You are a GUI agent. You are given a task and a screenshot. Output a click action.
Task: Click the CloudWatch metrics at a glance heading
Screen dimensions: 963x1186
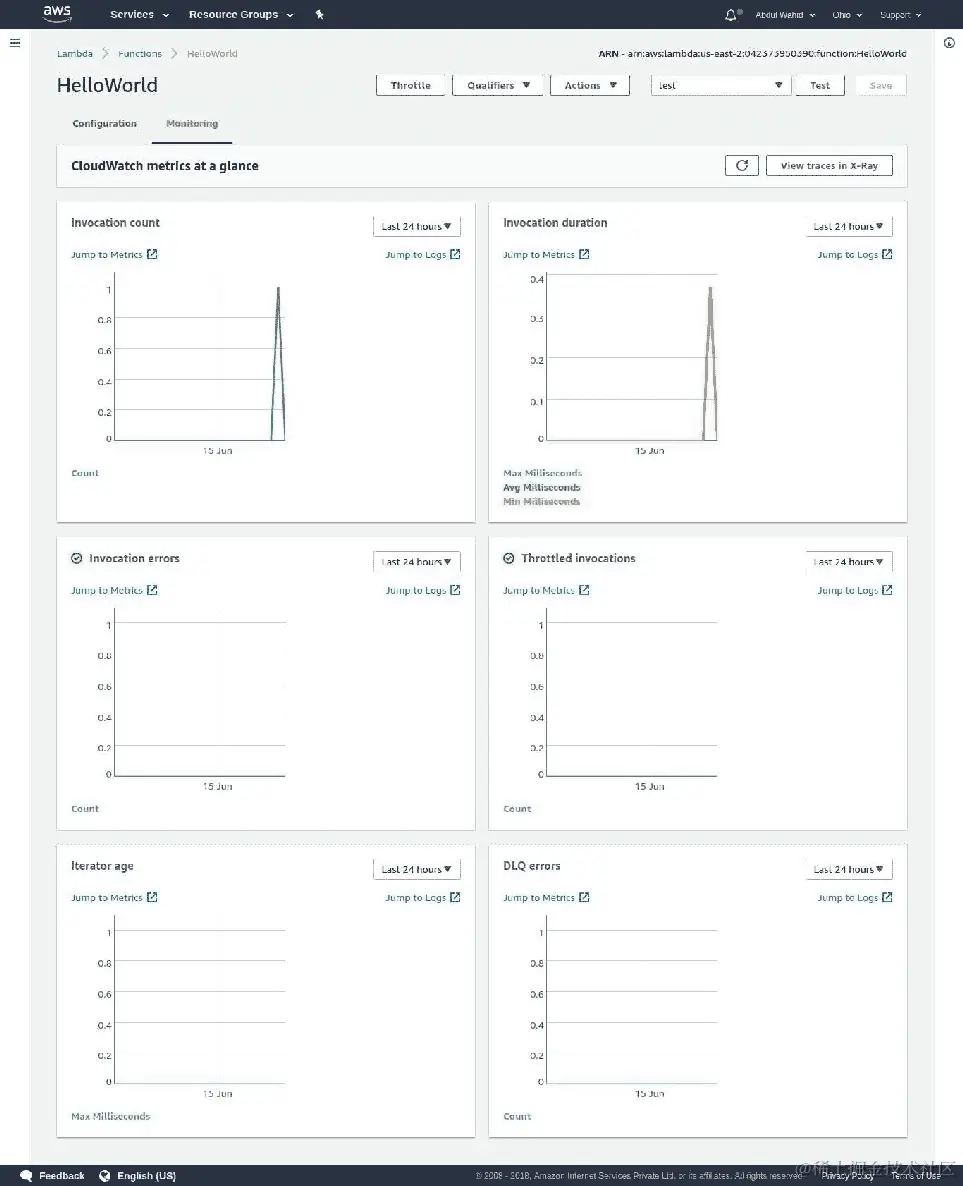click(x=165, y=166)
